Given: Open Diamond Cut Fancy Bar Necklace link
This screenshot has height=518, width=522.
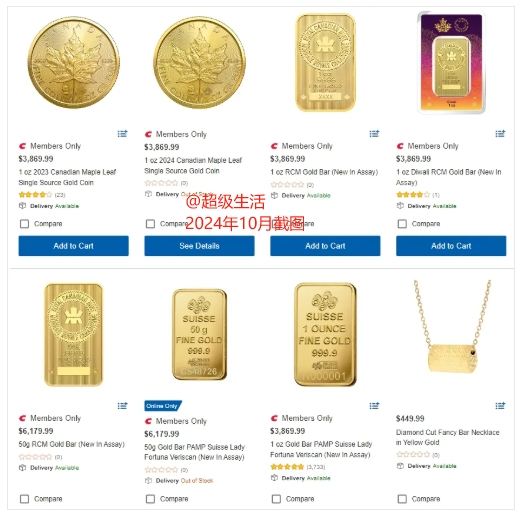Looking at the screenshot, I should pos(447,437).
